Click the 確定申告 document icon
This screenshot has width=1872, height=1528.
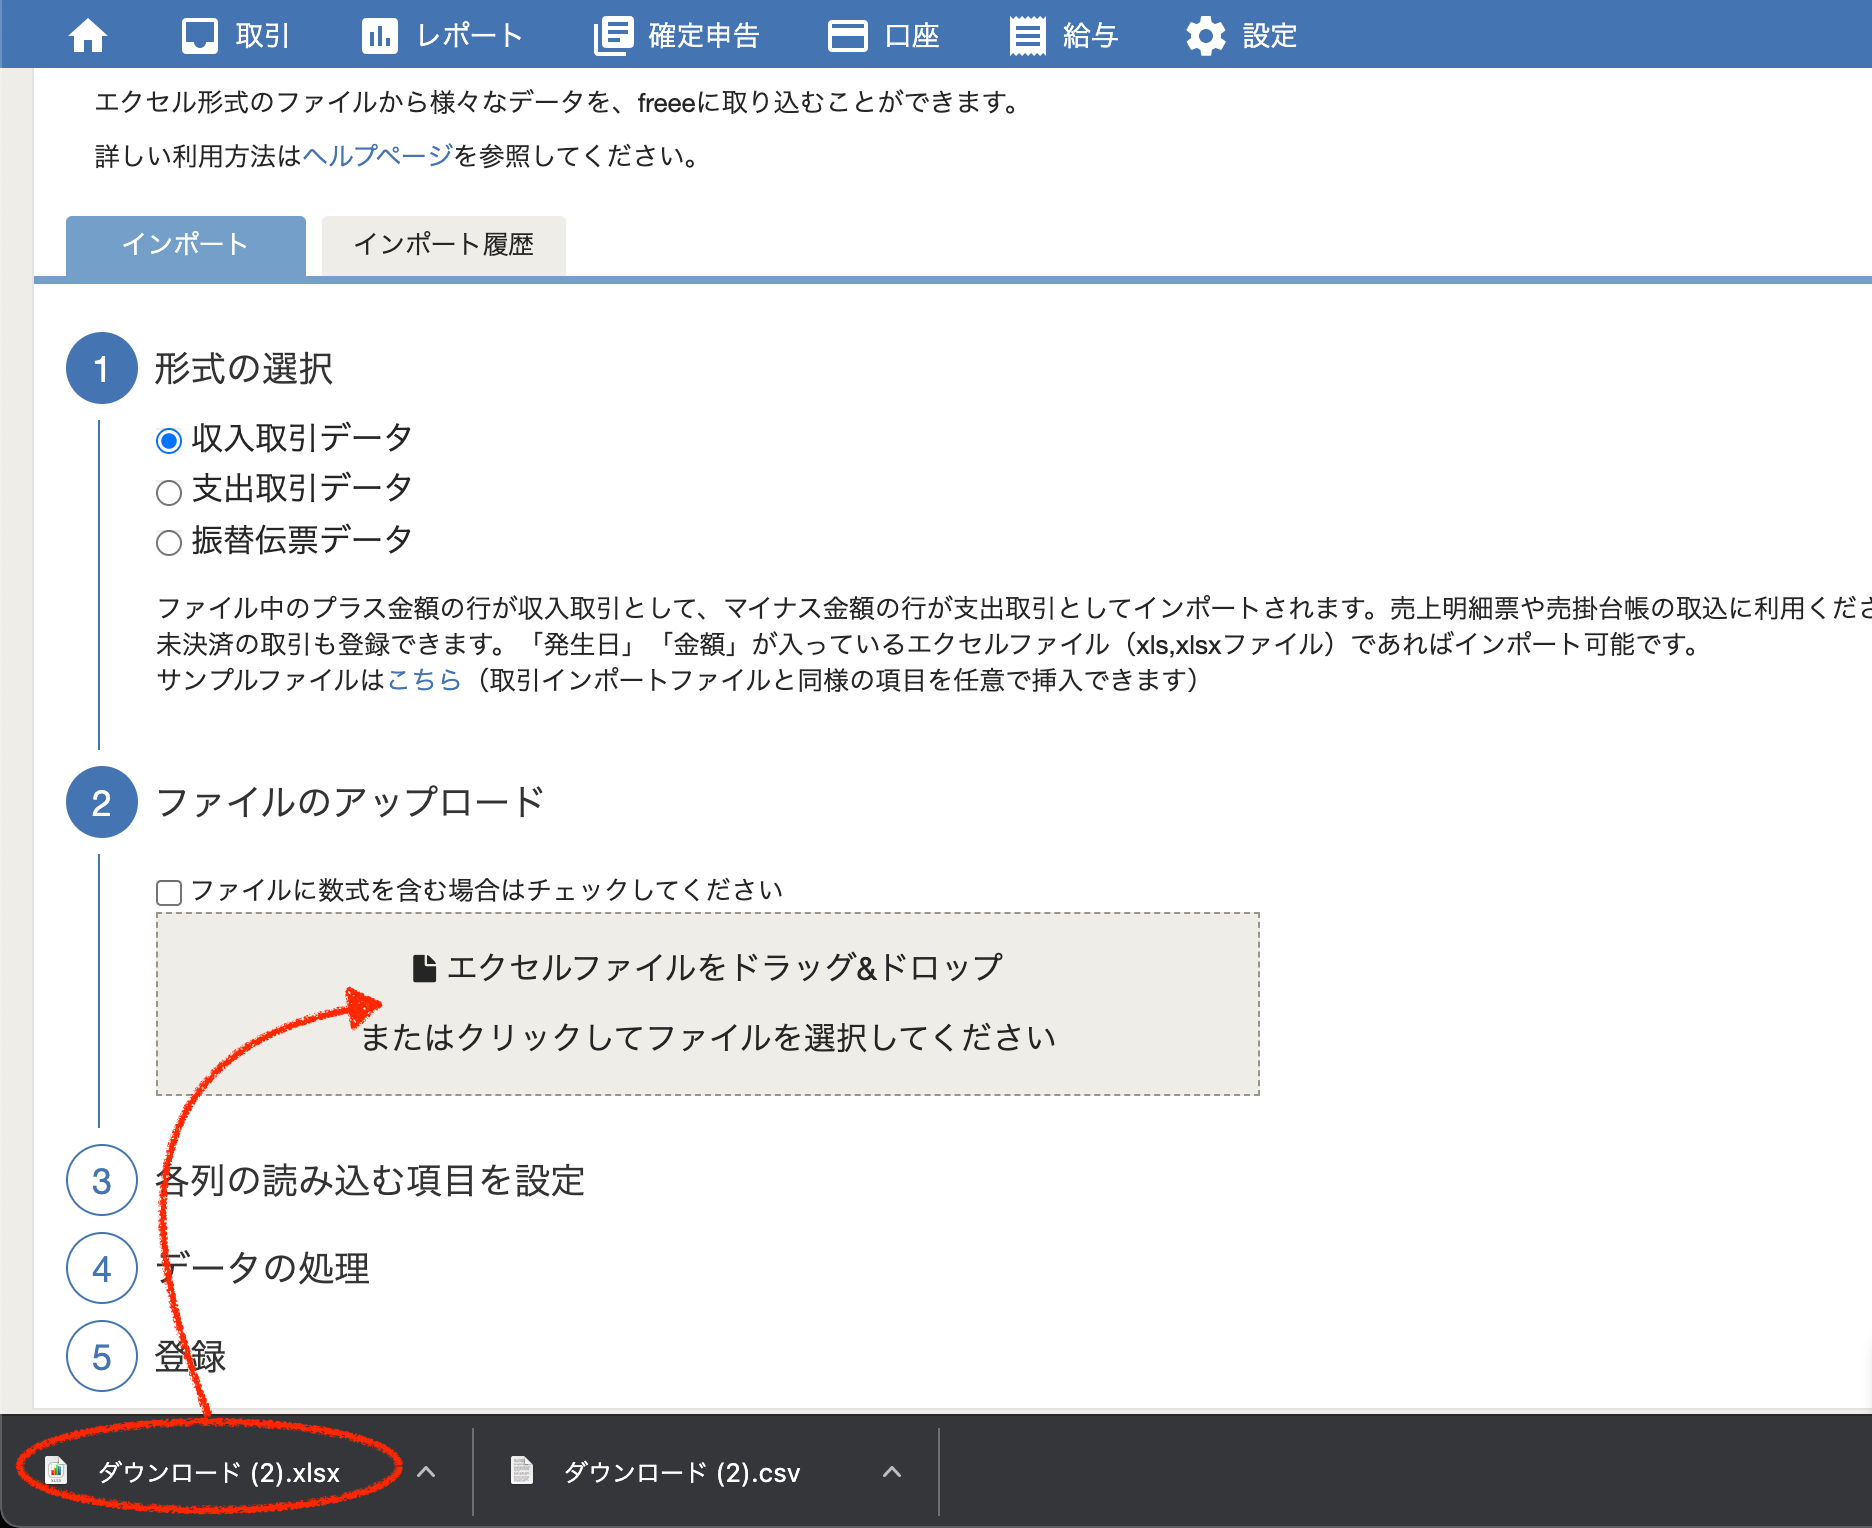click(613, 36)
